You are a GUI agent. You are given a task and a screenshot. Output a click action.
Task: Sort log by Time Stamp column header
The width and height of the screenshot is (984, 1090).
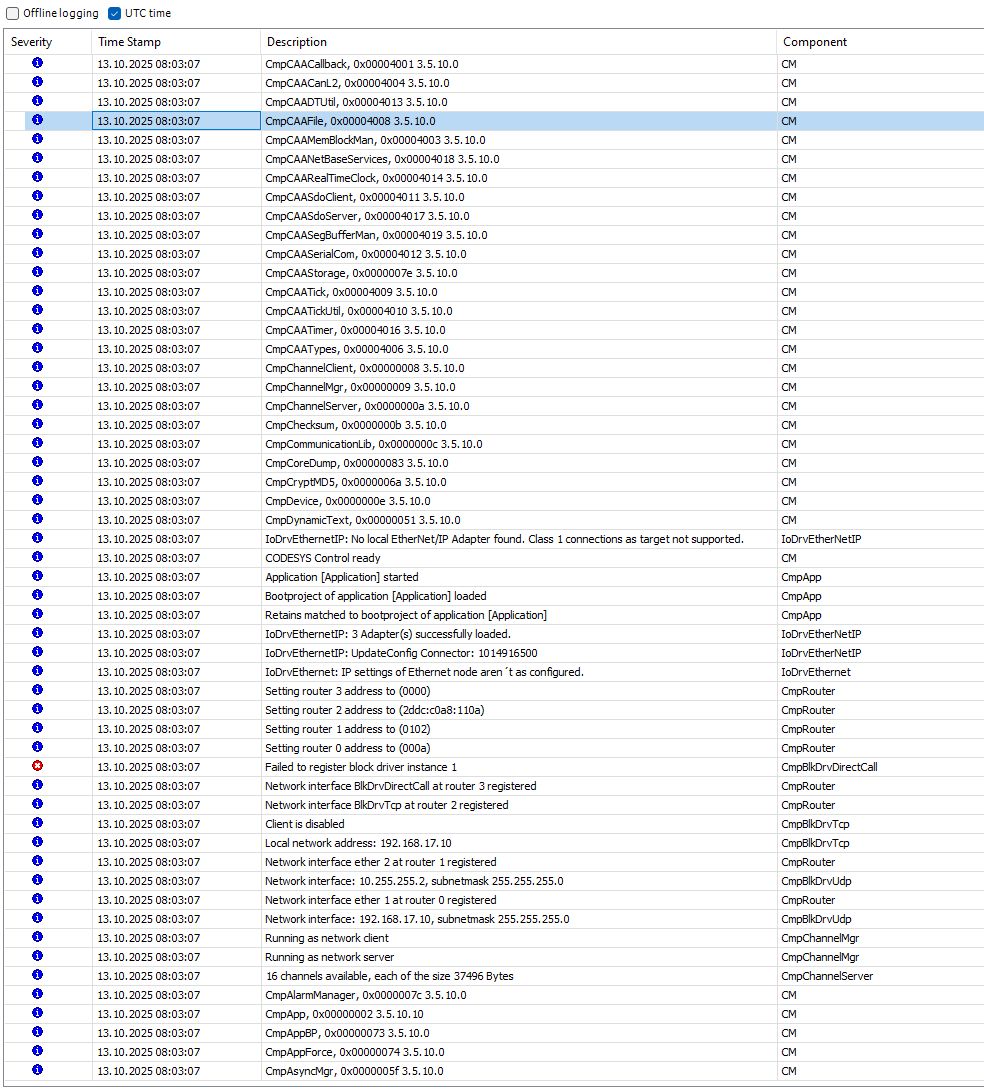point(128,42)
